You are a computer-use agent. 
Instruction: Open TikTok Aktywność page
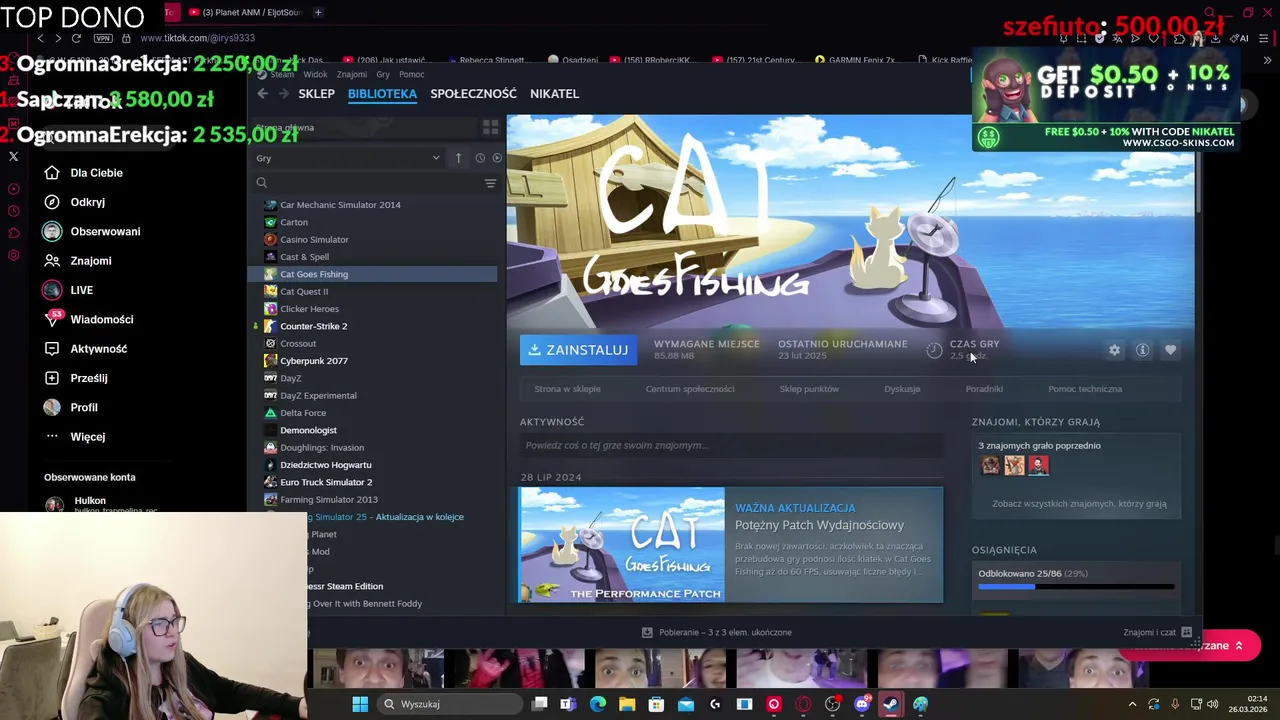coord(85,349)
